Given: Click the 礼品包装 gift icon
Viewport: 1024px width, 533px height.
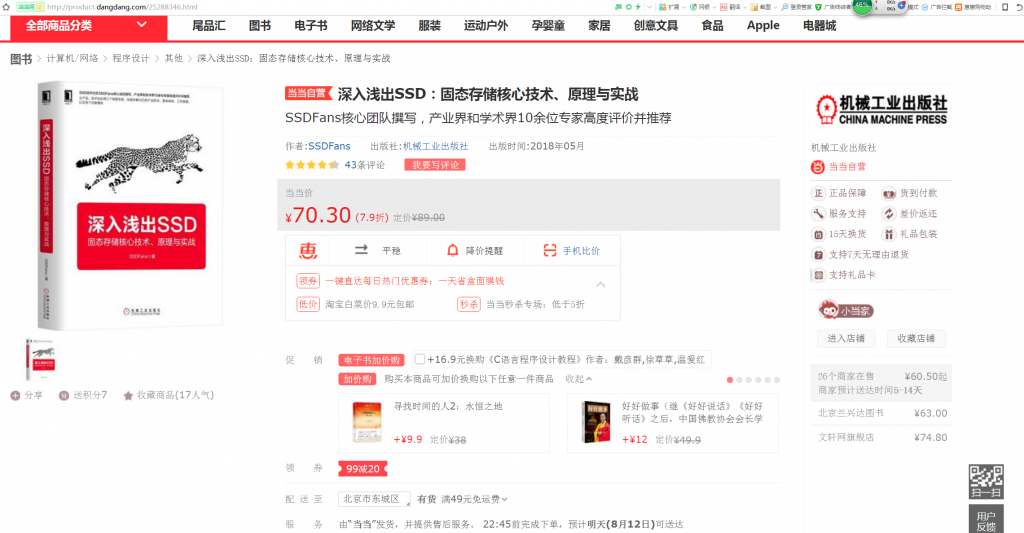Looking at the screenshot, I should pos(889,234).
